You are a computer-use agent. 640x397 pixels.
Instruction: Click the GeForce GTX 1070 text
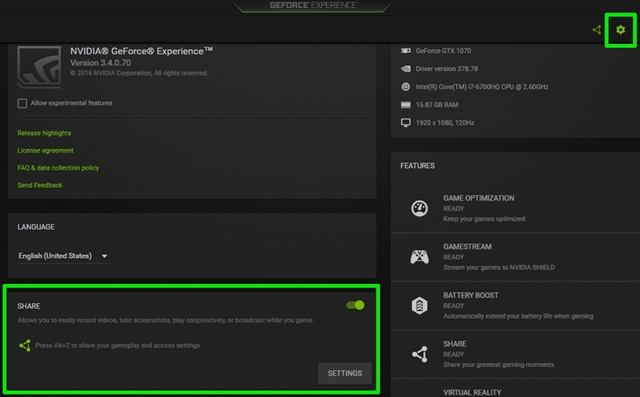point(443,51)
